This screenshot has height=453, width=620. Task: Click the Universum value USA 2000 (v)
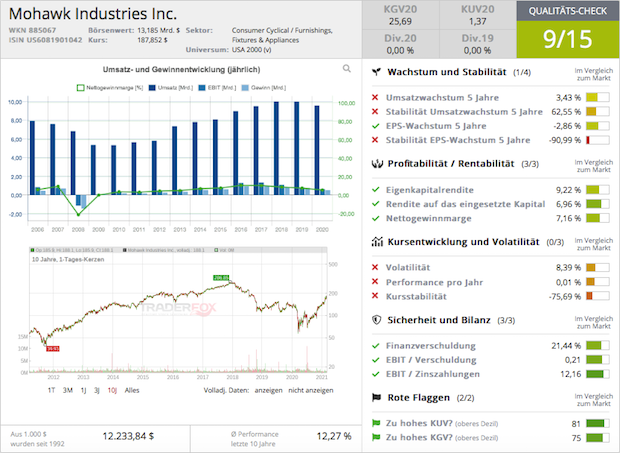click(252, 50)
